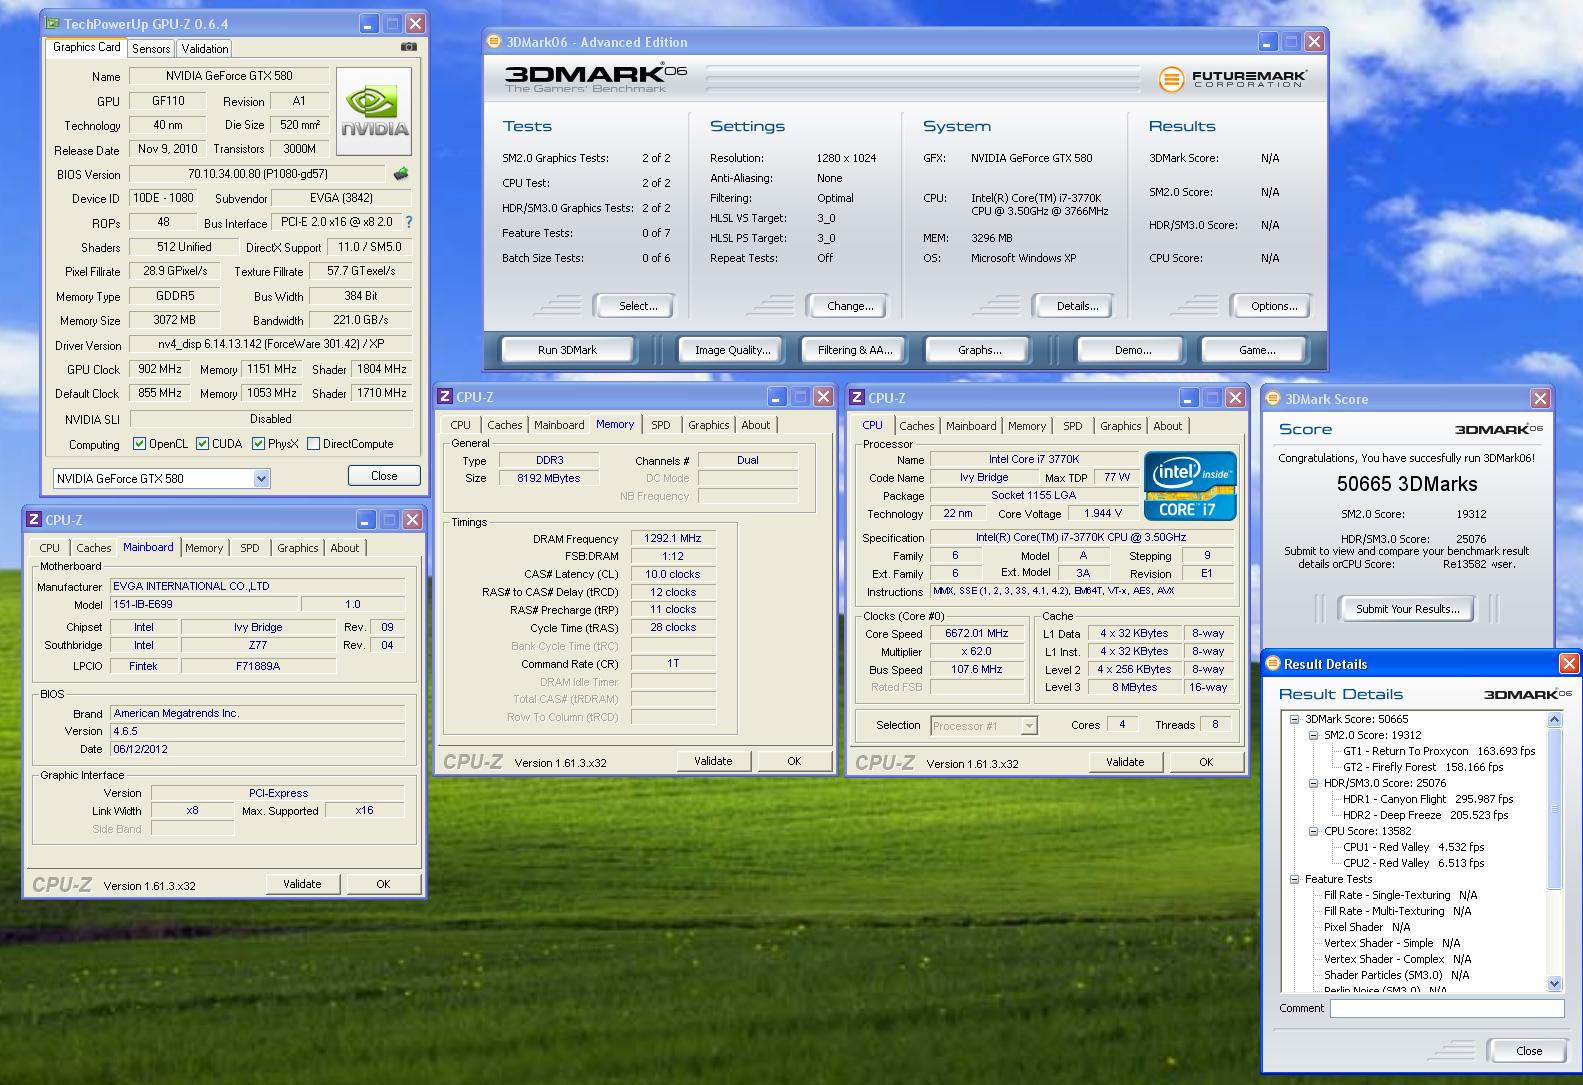The height and width of the screenshot is (1085, 1583).
Task: Click the GPU-Z title bar icon
Action: click(x=52, y=23)
